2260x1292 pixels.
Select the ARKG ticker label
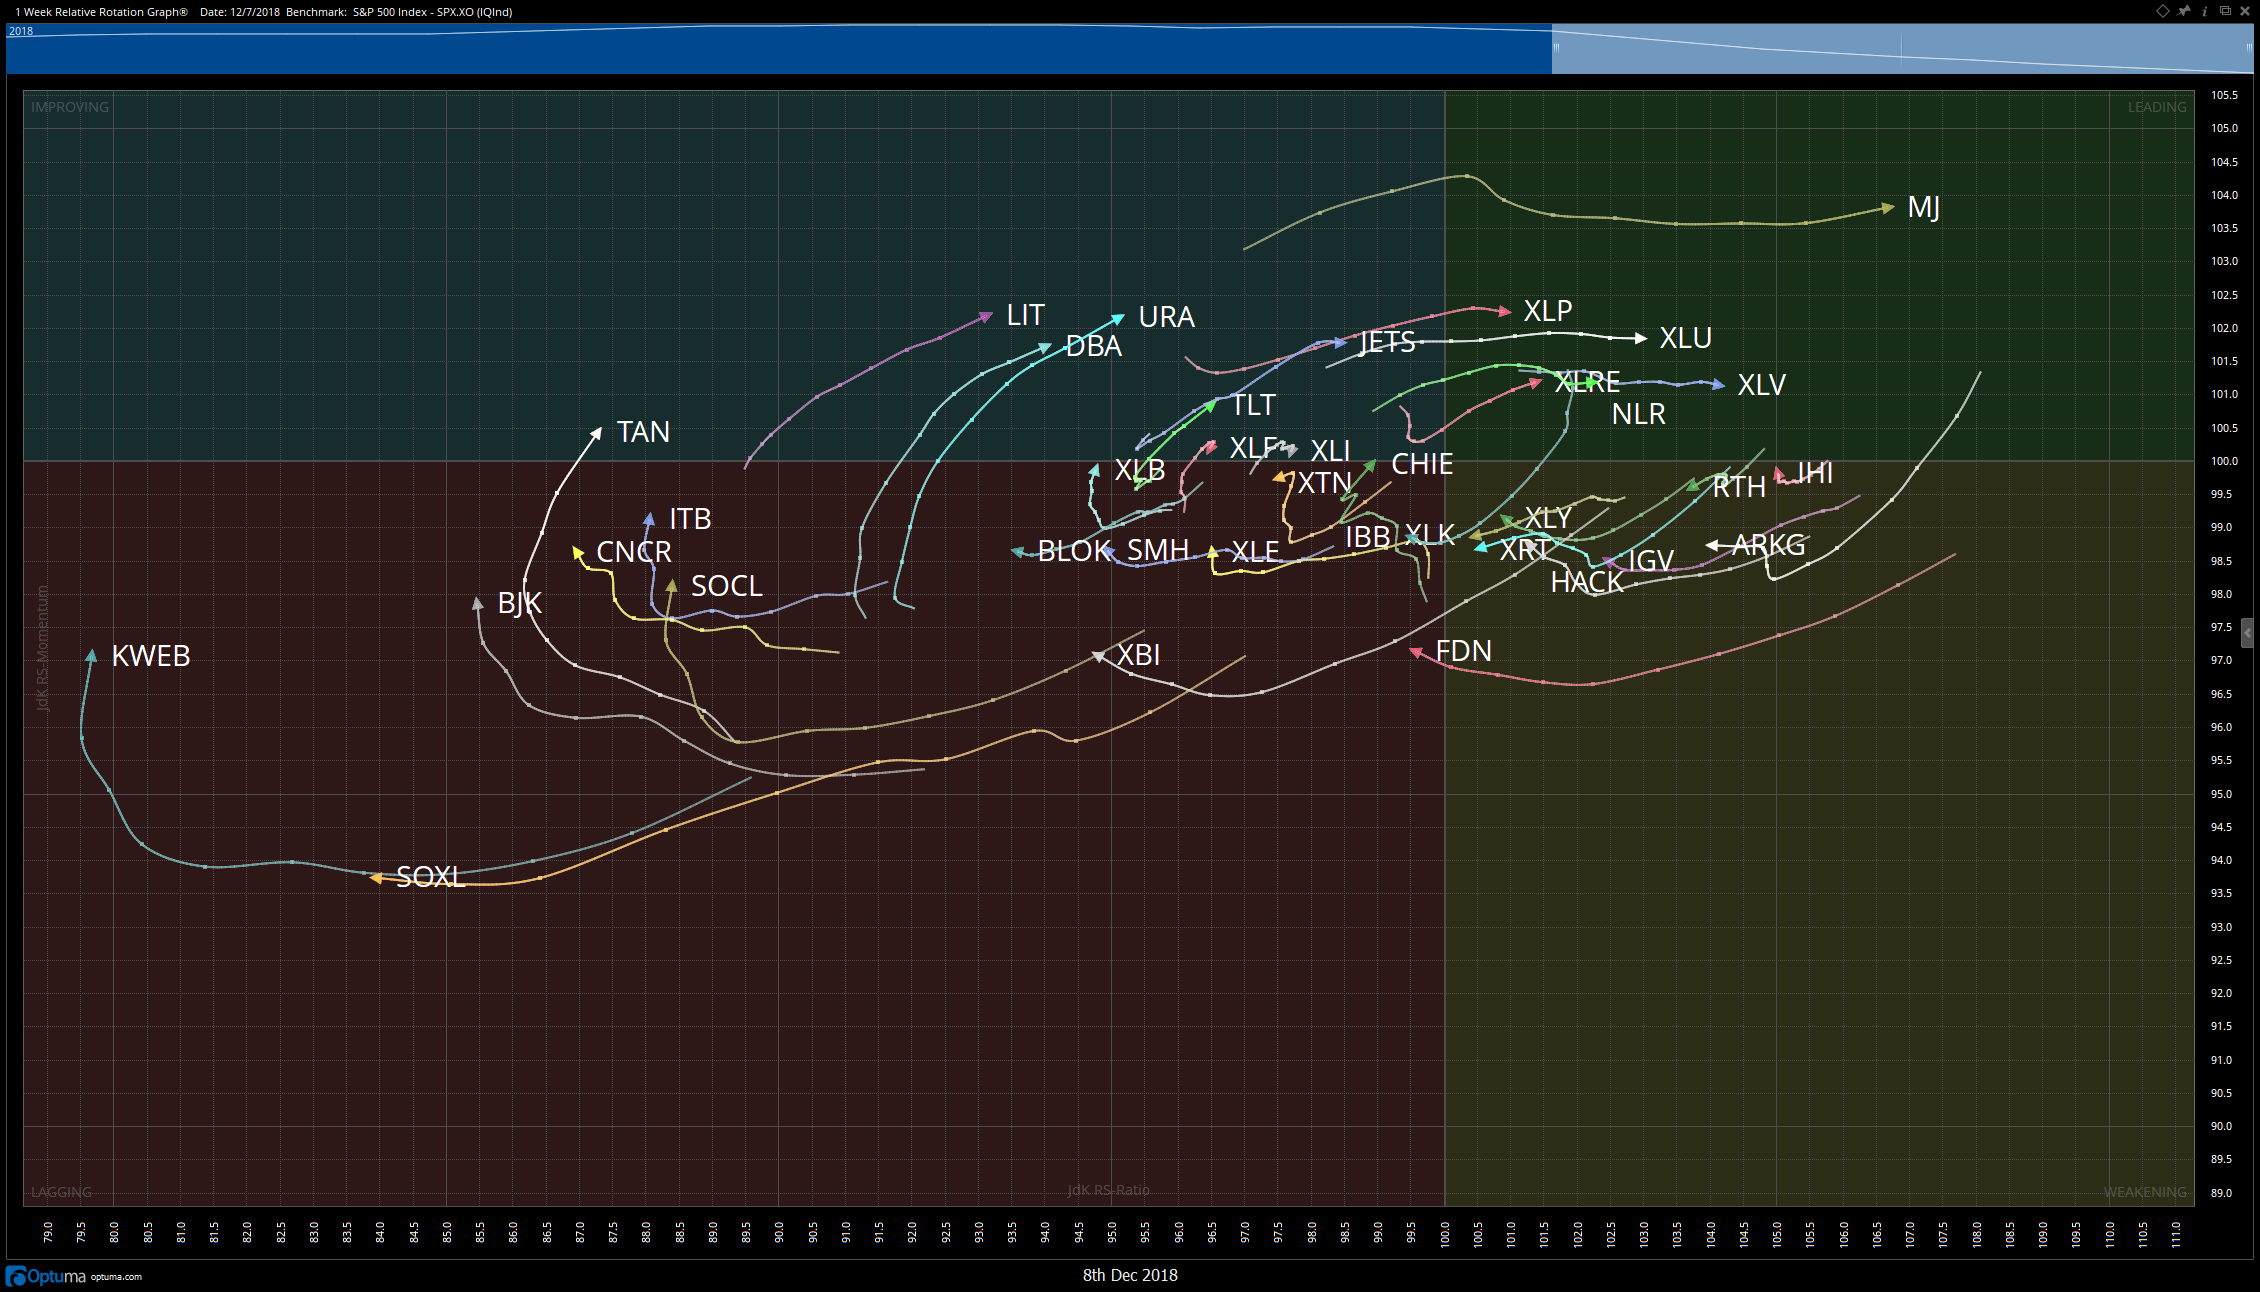click(x=1769, y=545)
